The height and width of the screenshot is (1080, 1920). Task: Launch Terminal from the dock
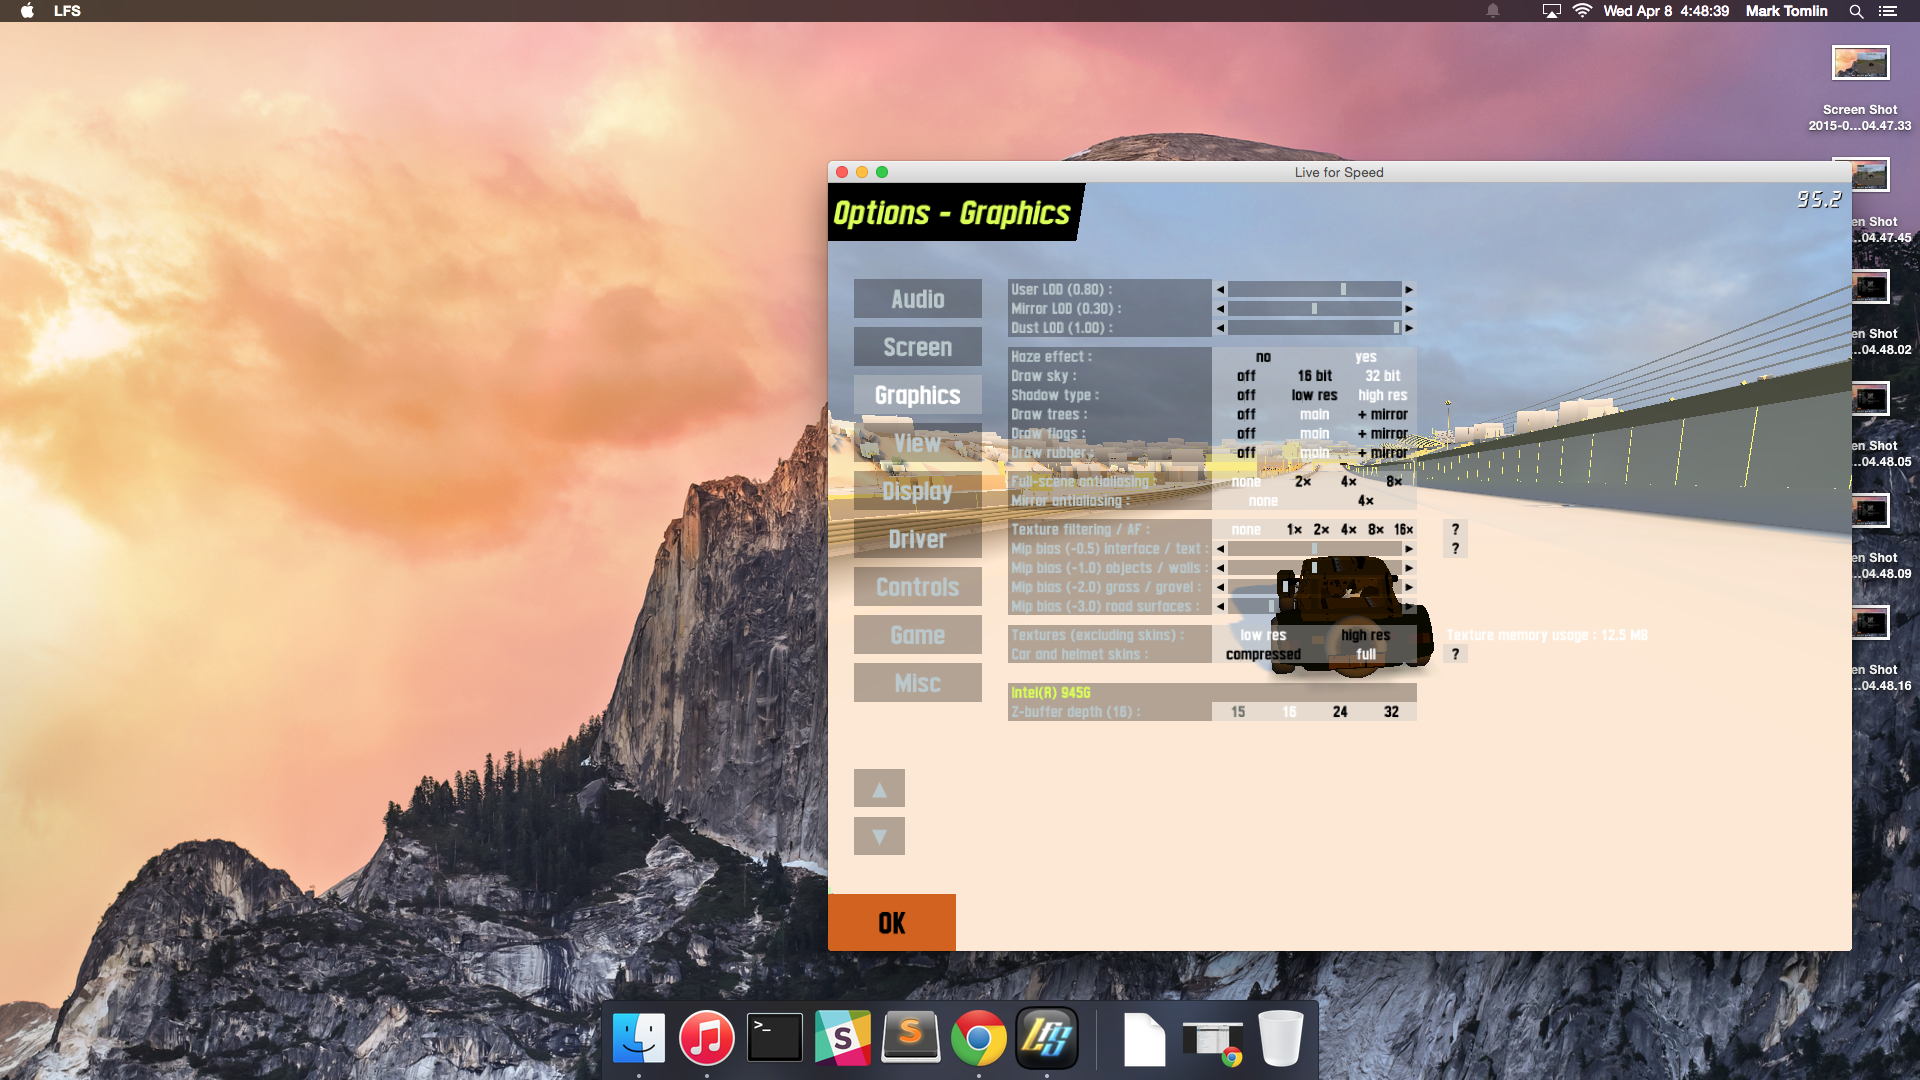[x=775, y=1039]
